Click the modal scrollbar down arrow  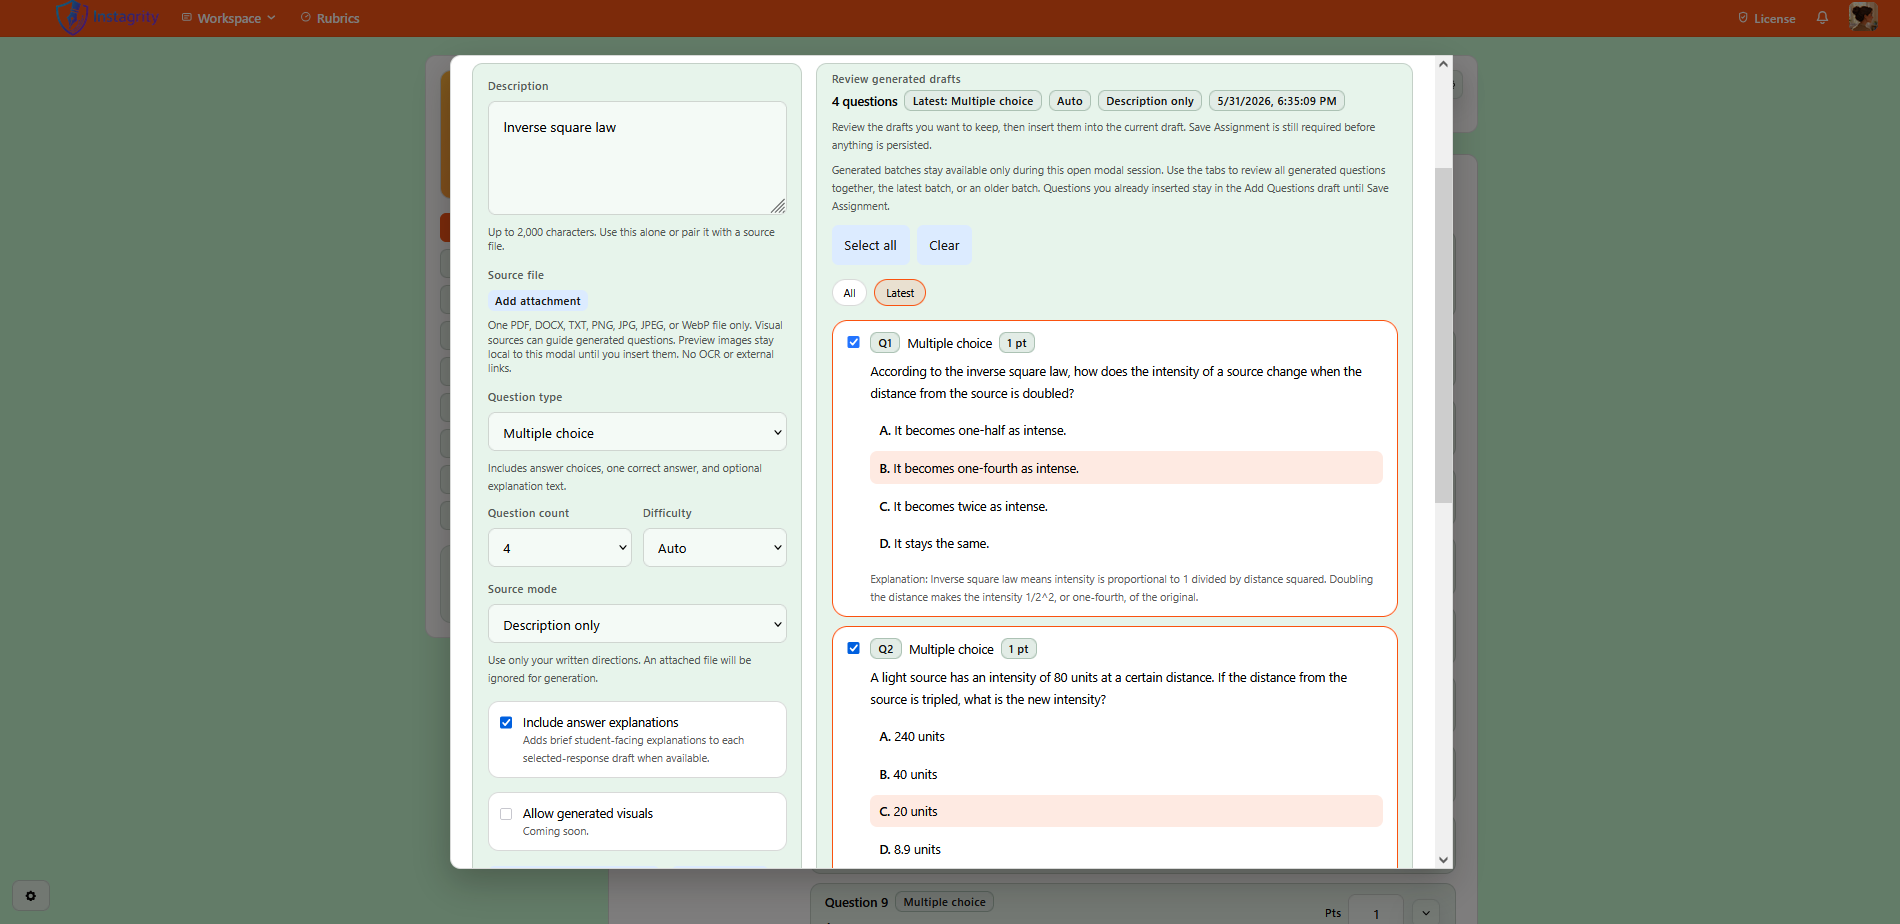(1443, 860)
